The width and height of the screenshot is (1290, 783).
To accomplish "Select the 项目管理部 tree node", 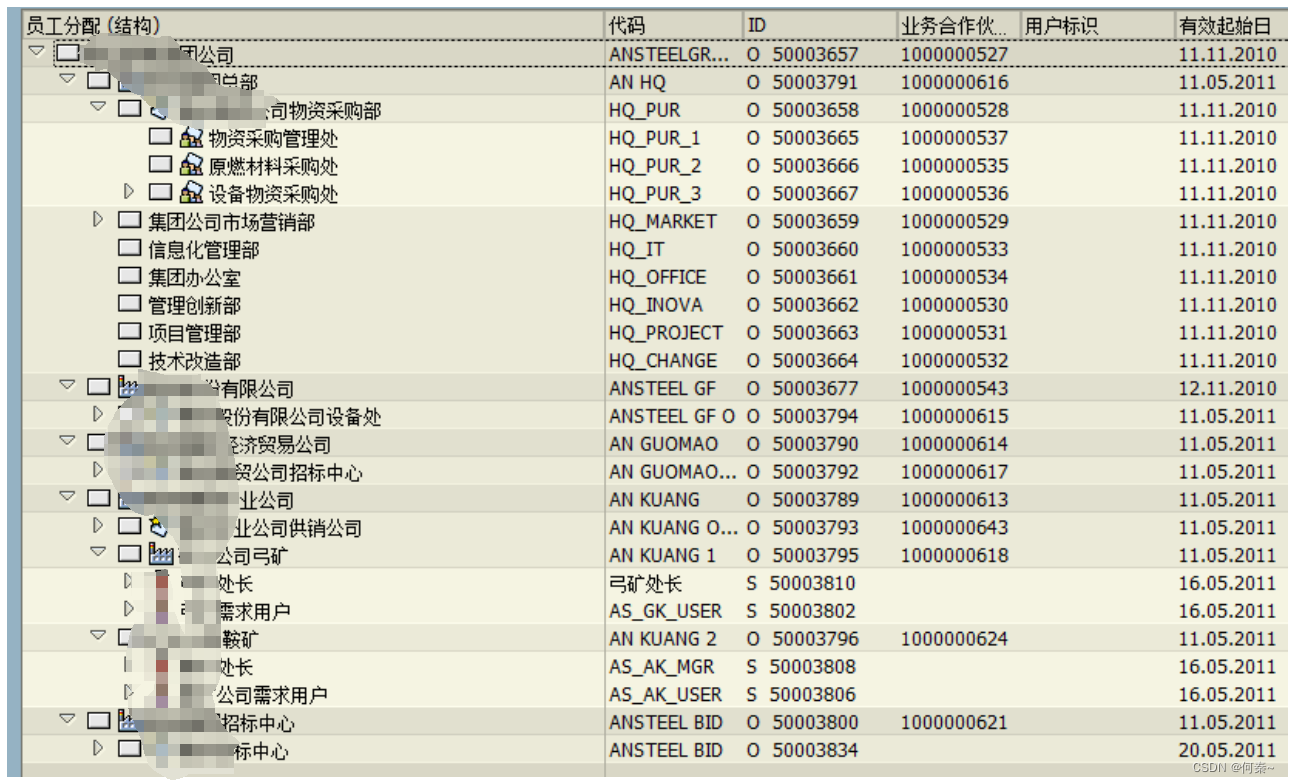I will click(194, 333).
